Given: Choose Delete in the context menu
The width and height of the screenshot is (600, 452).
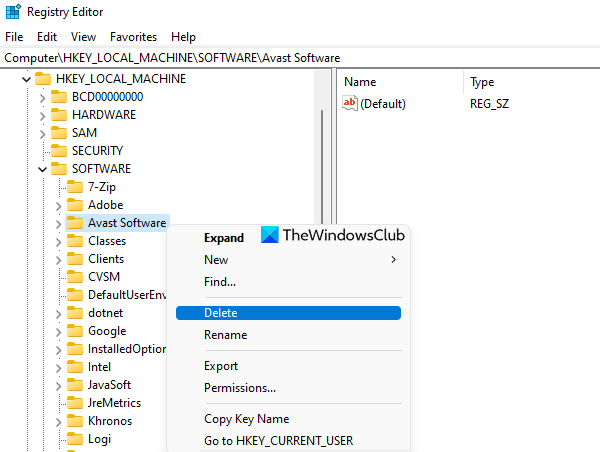Looking at the screenshot, I should tap(289, 313).
